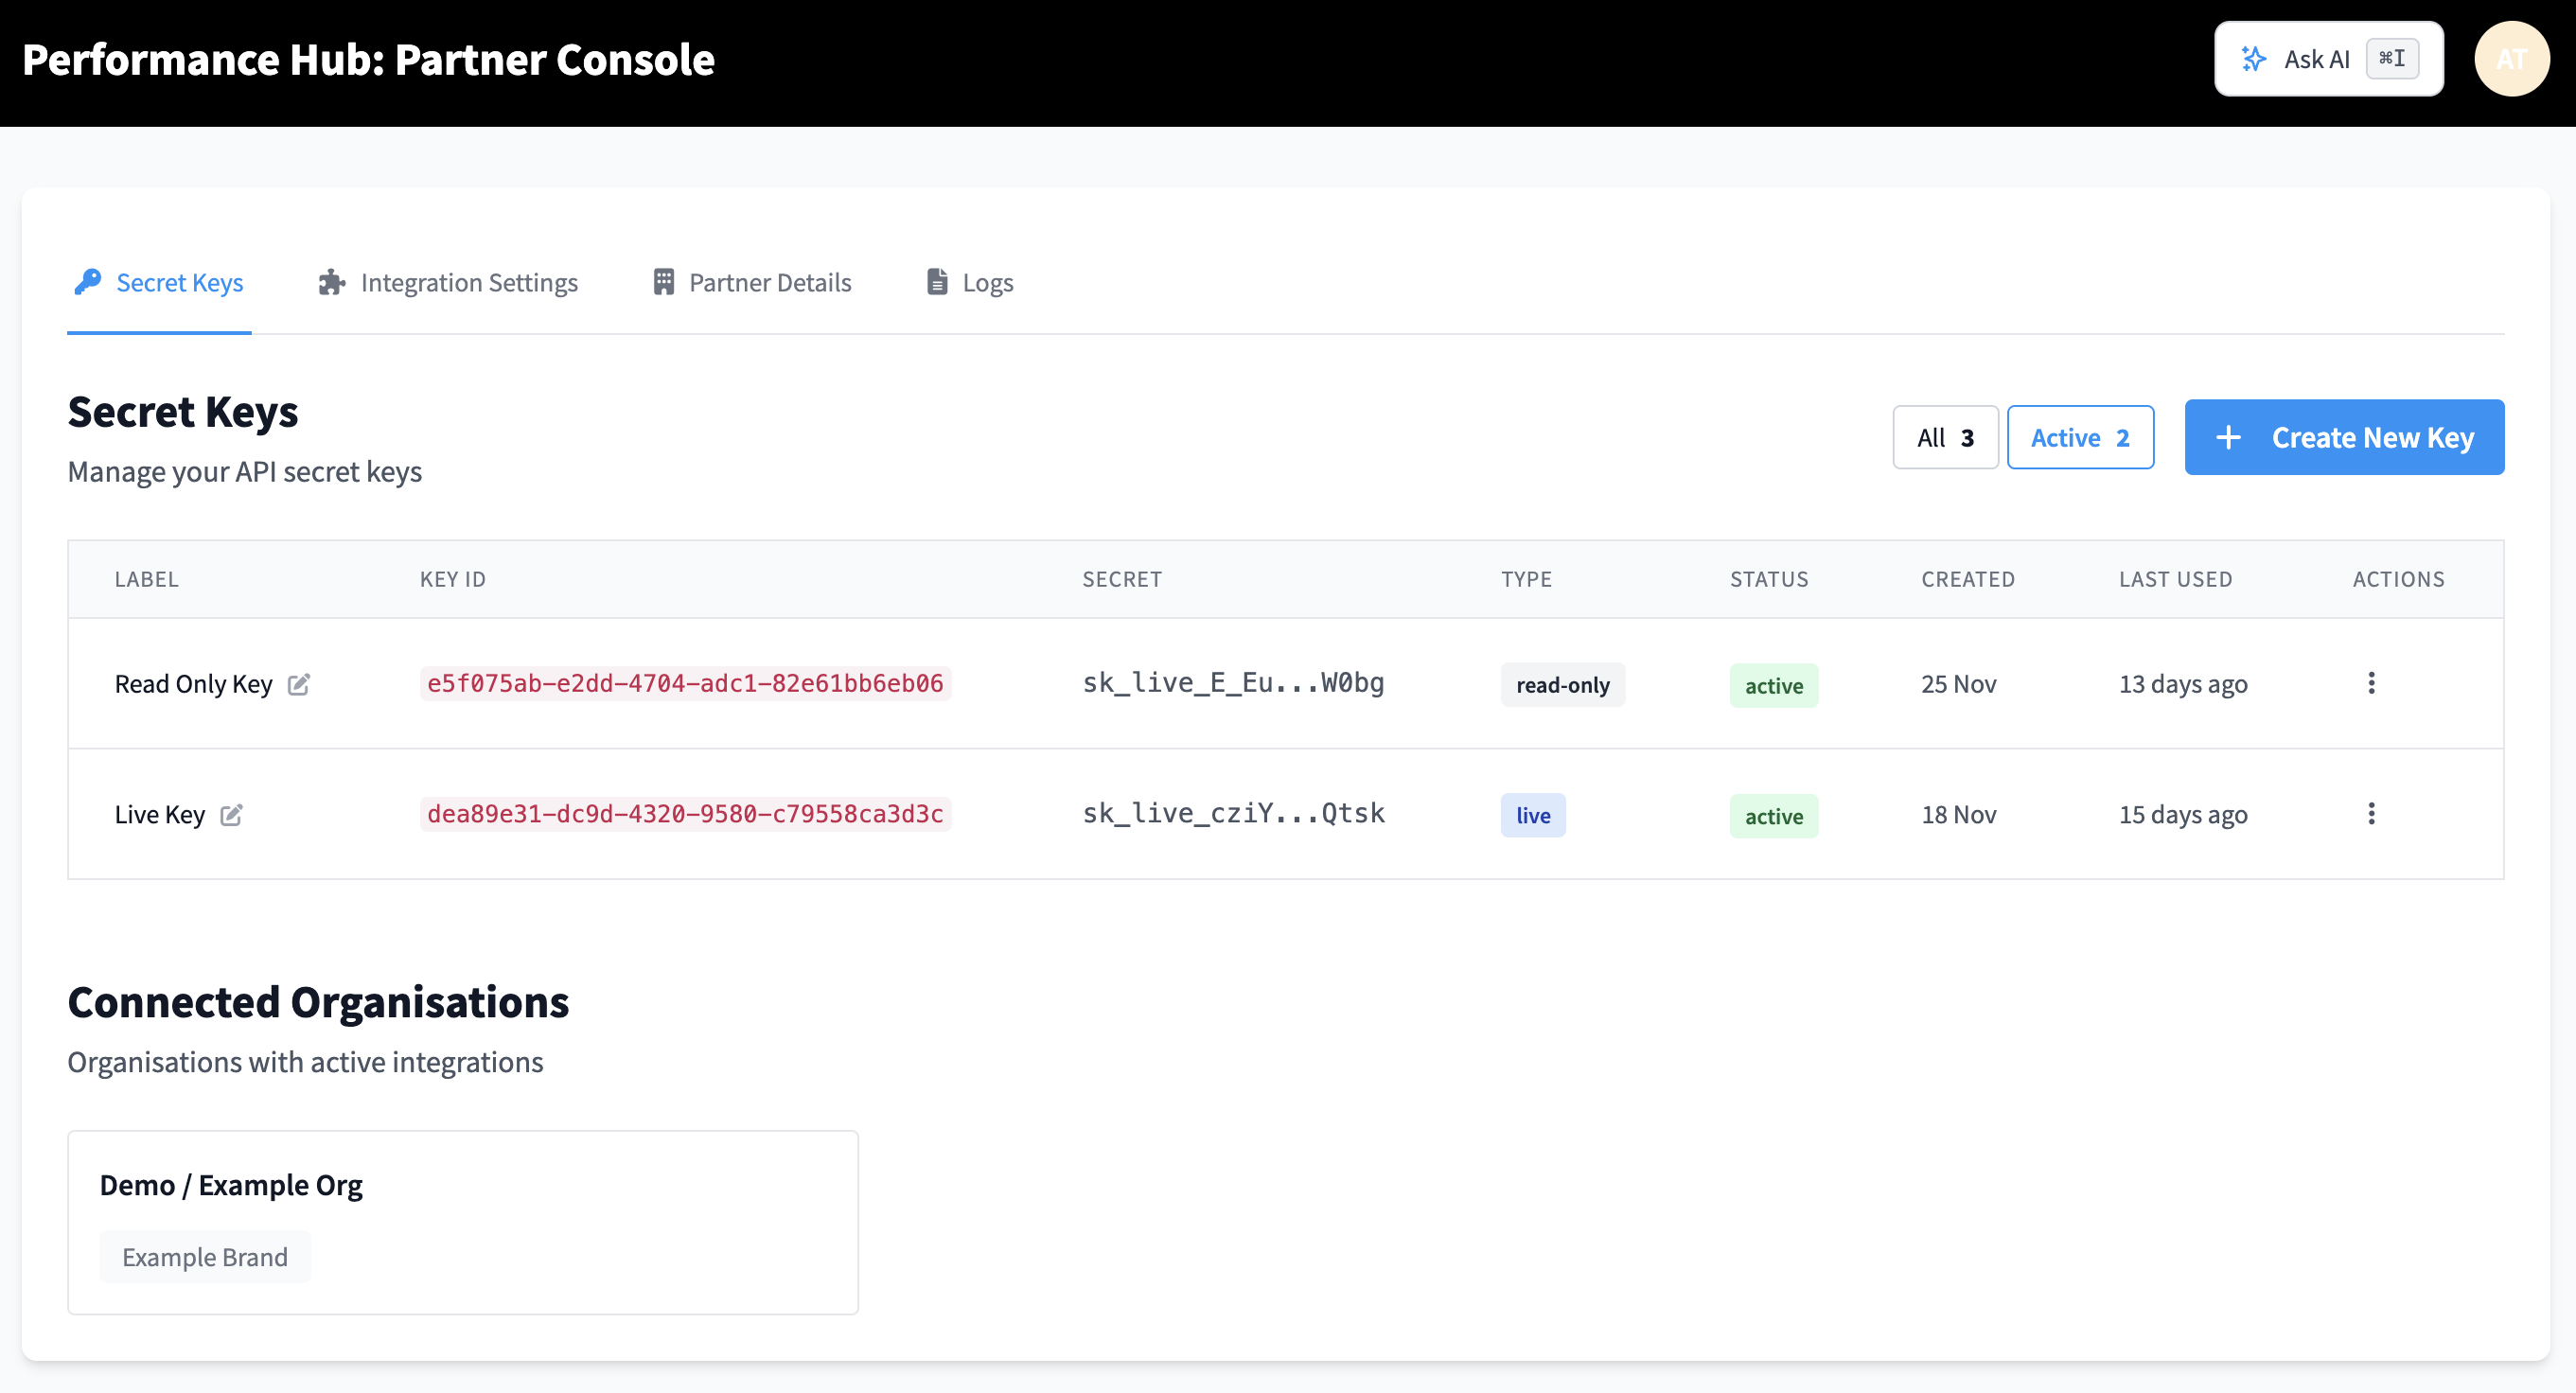
Task: Click Performance Hub: Partner Console title
Action: 368,60
